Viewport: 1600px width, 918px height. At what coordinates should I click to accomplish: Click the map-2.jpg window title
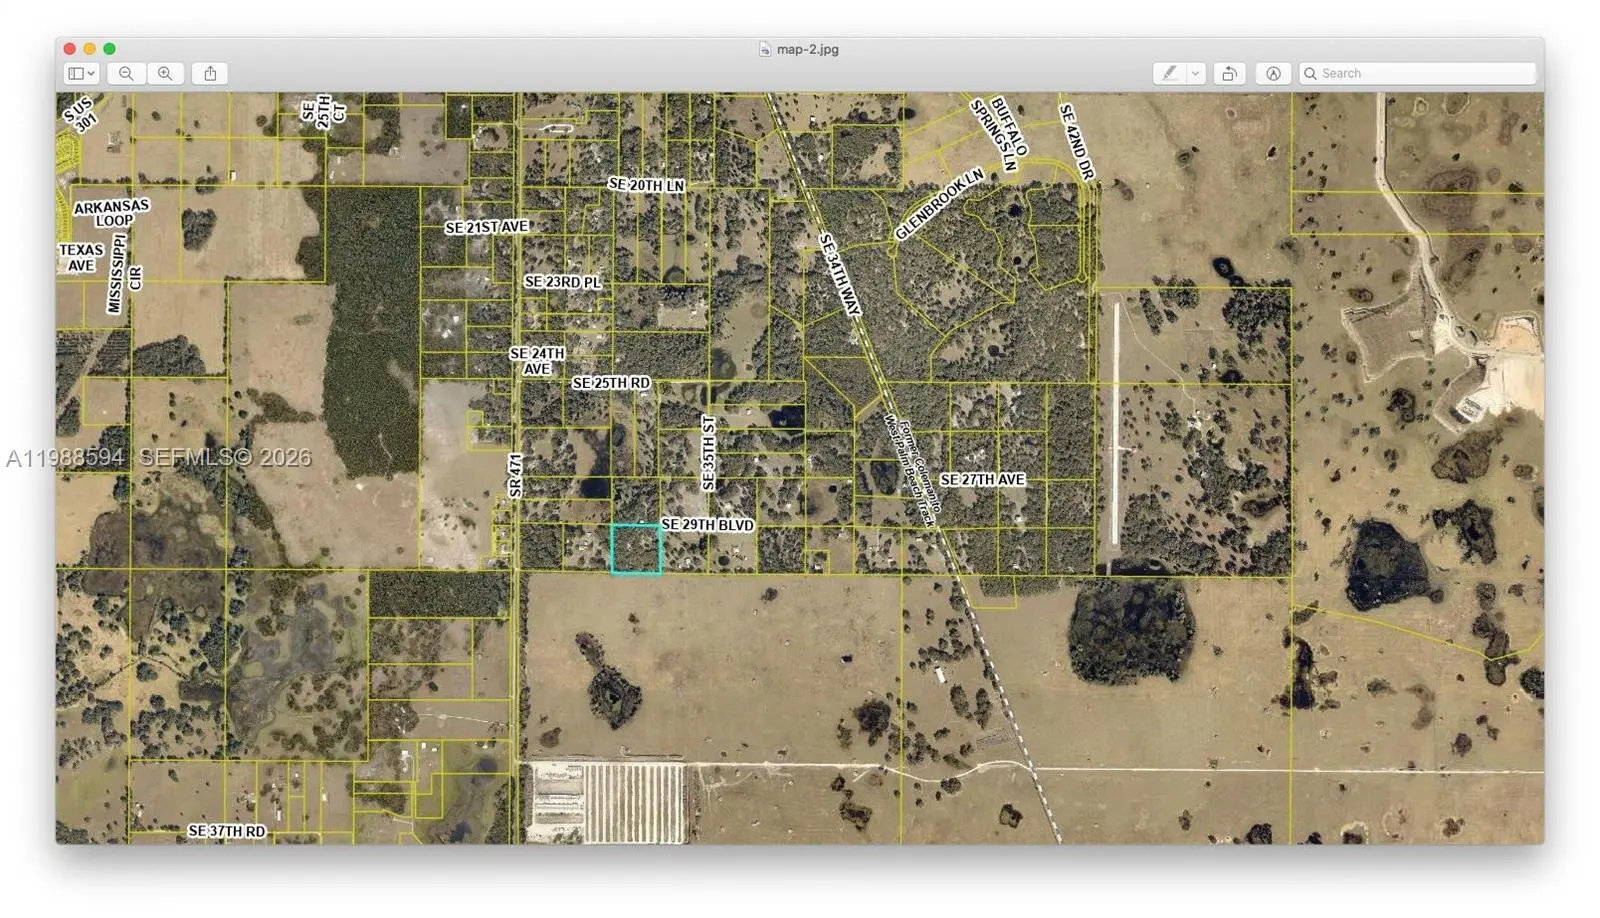click(808, 49)
